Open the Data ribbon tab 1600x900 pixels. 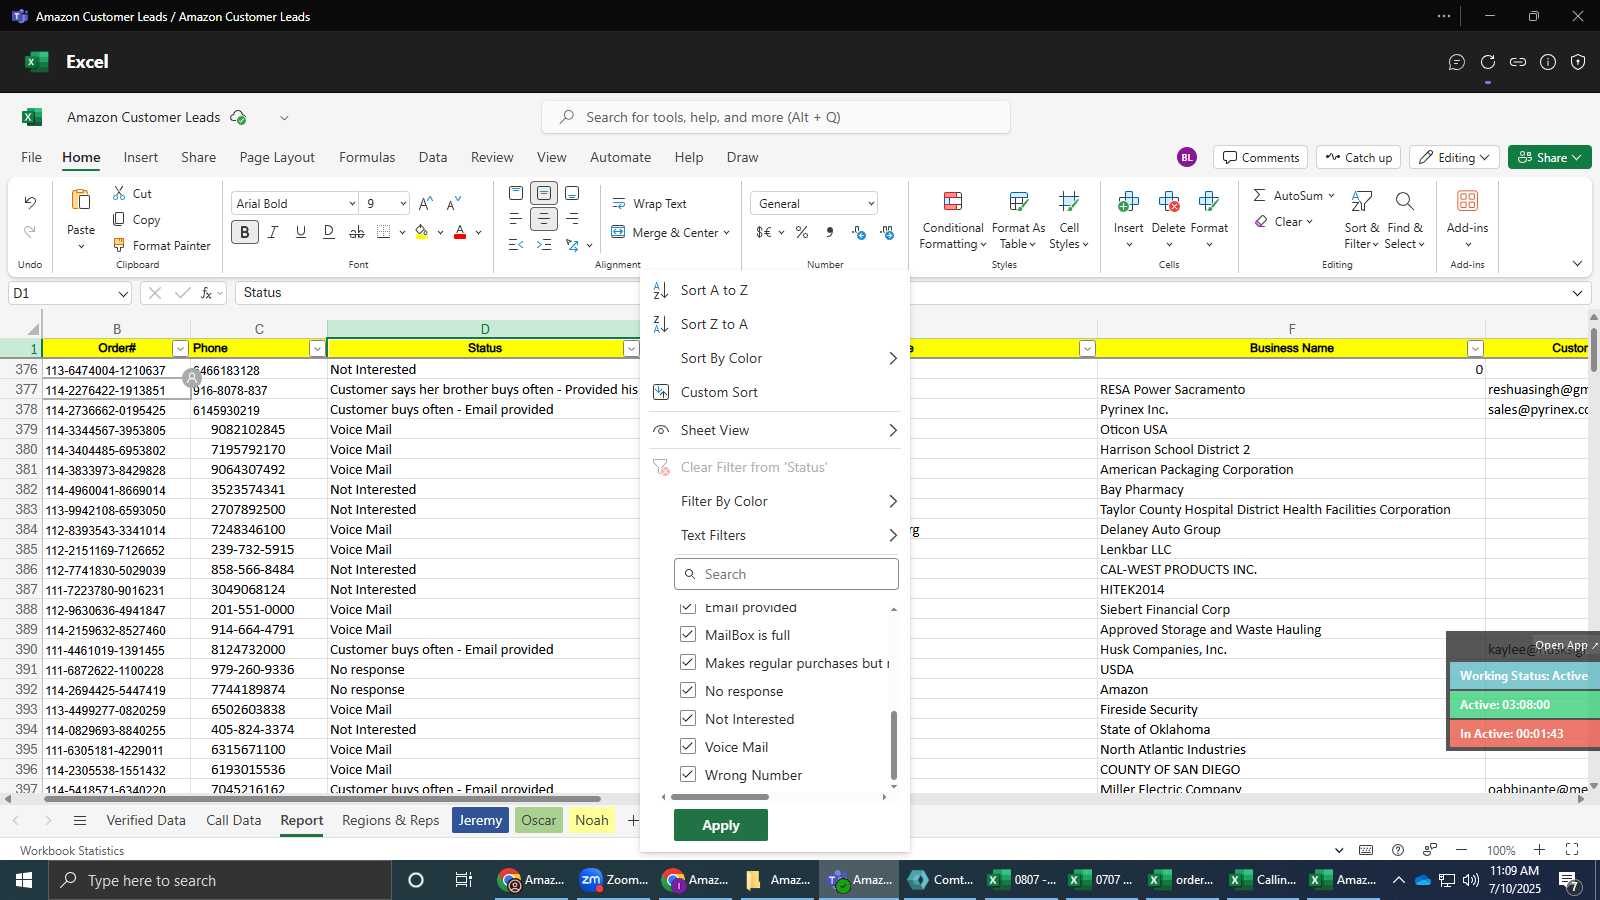(433, 157)
